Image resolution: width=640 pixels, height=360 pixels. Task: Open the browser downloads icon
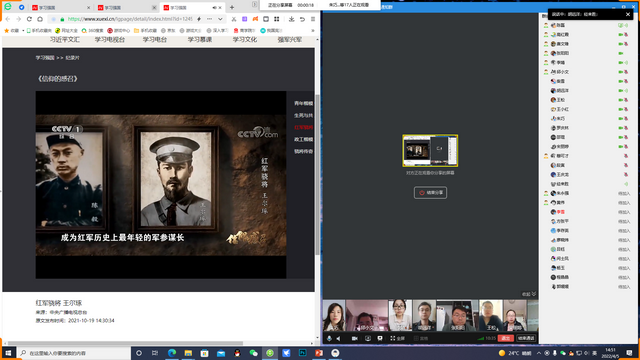[291, 19]
